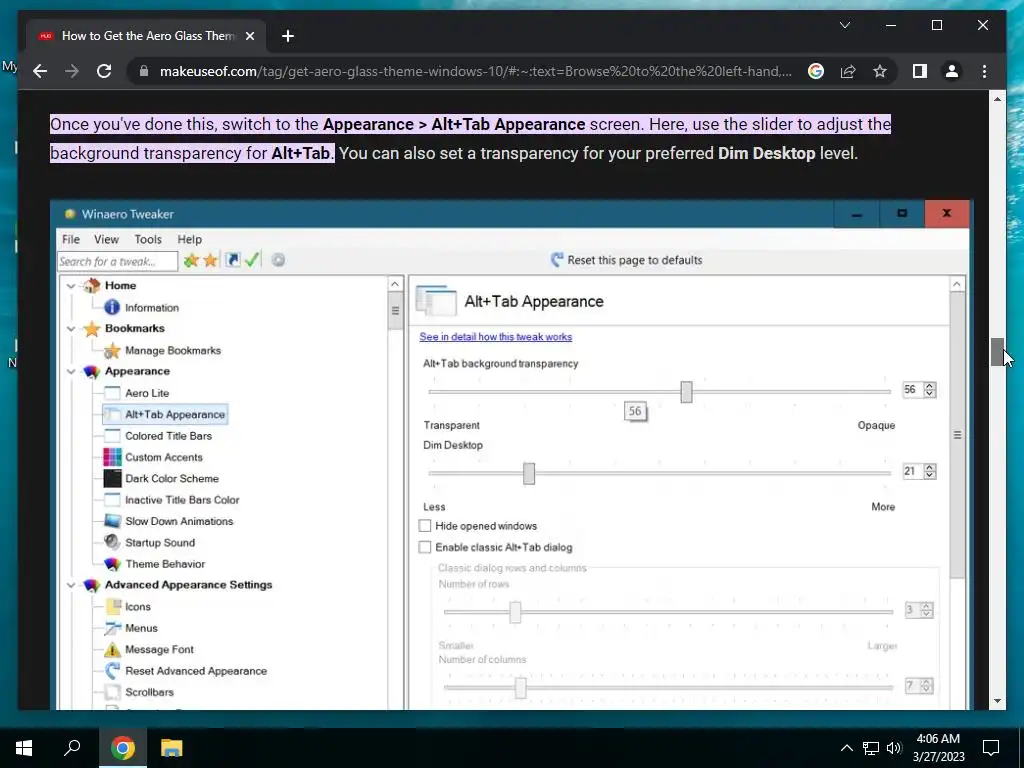Viewport: 1024px width, 768px height.
Task: Open File menu in Winaero Tweaker
Action: [71, 239]
